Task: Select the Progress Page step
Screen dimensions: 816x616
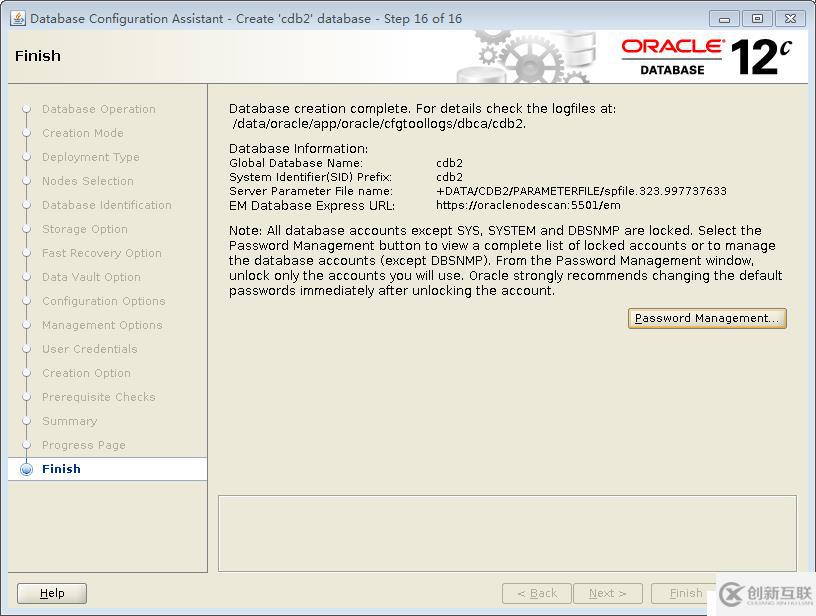Action: 84,445
